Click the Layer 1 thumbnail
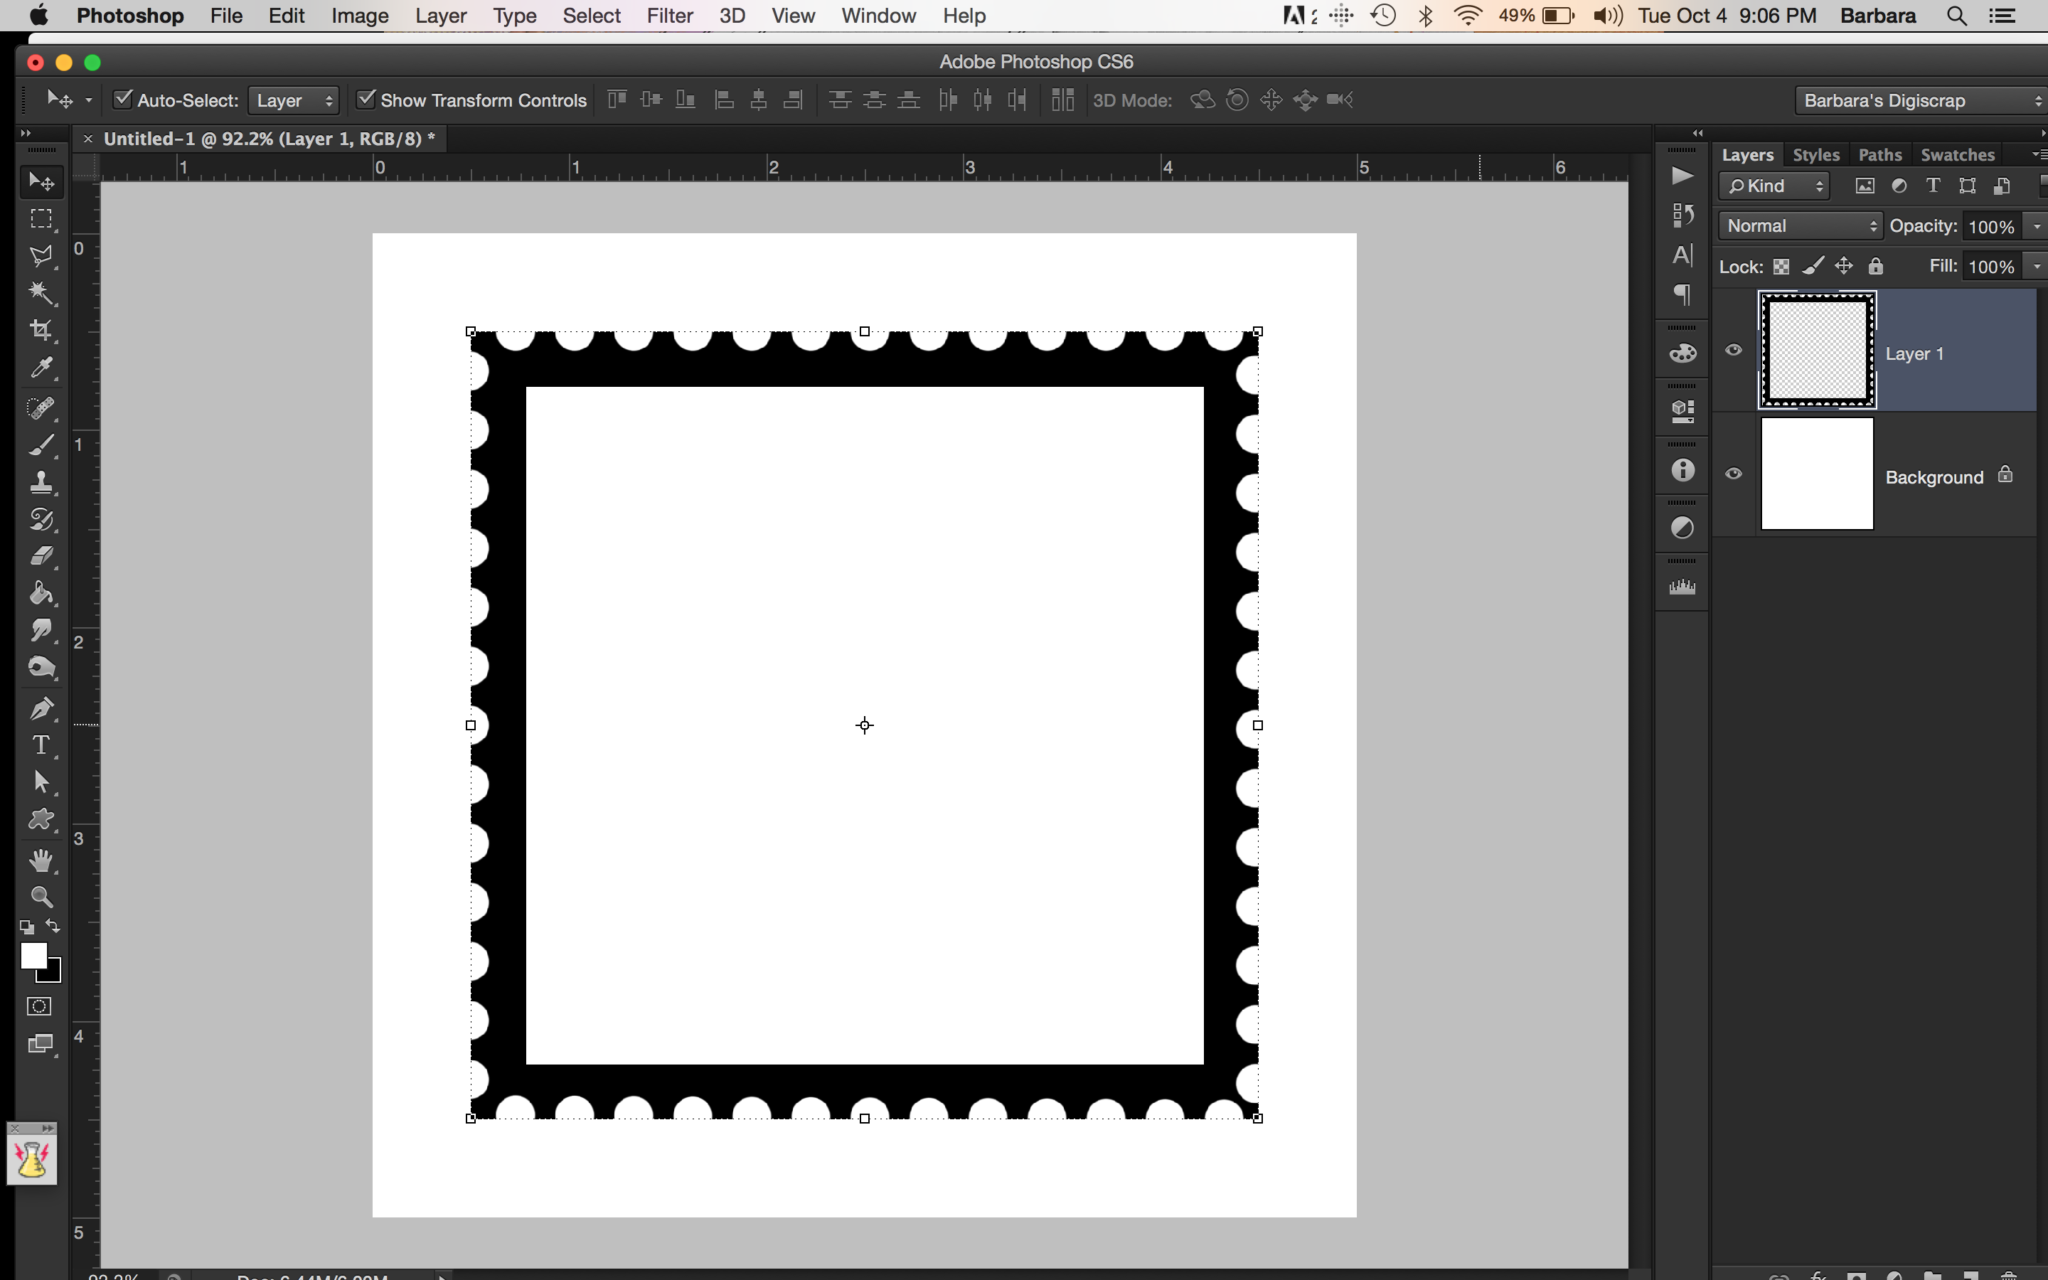 pos(1817,351)
